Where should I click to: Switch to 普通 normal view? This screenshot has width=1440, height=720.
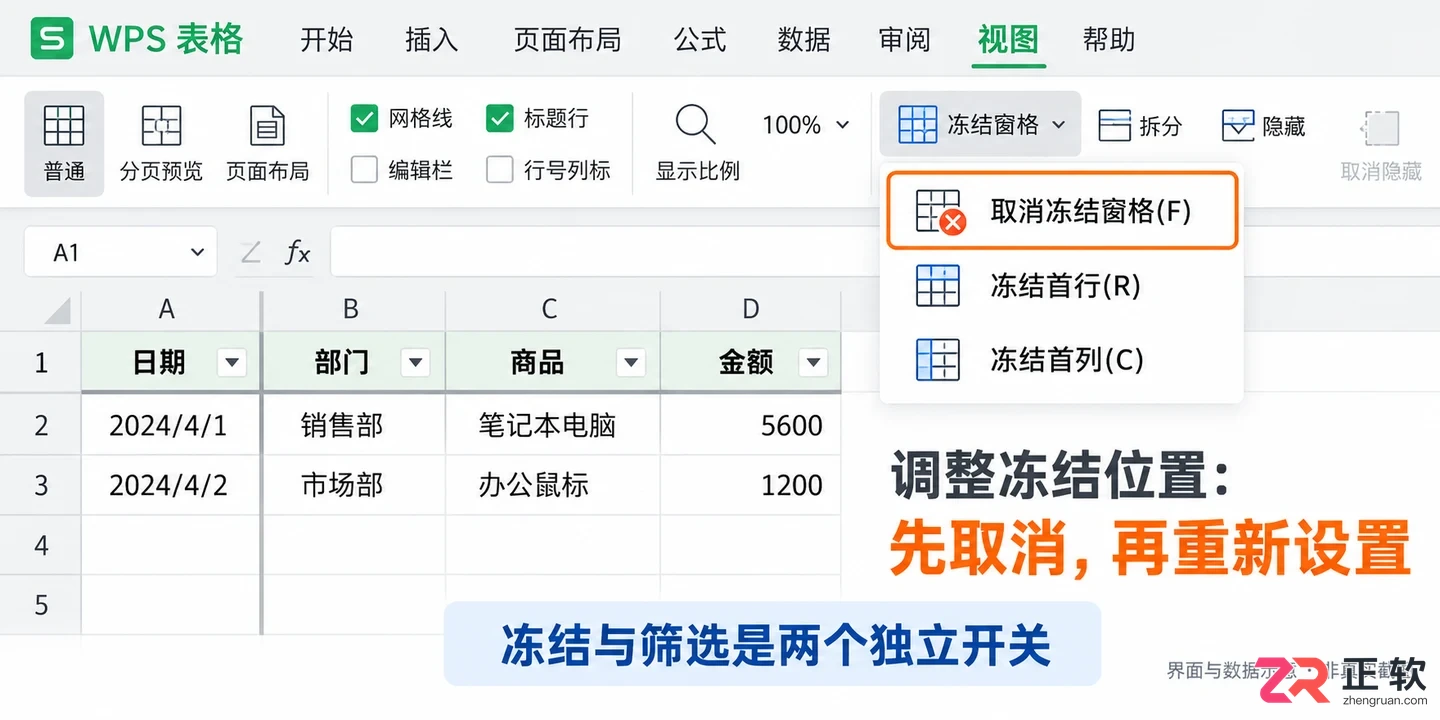click(64, 143)
